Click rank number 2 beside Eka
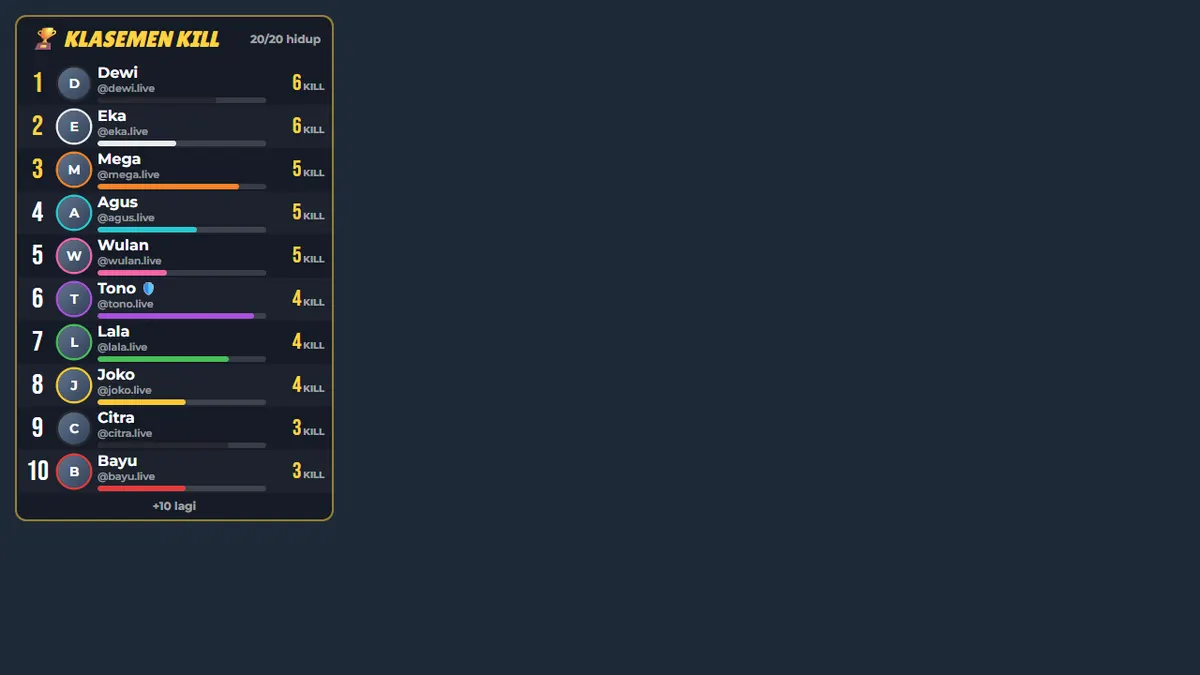 click(38, 126)
